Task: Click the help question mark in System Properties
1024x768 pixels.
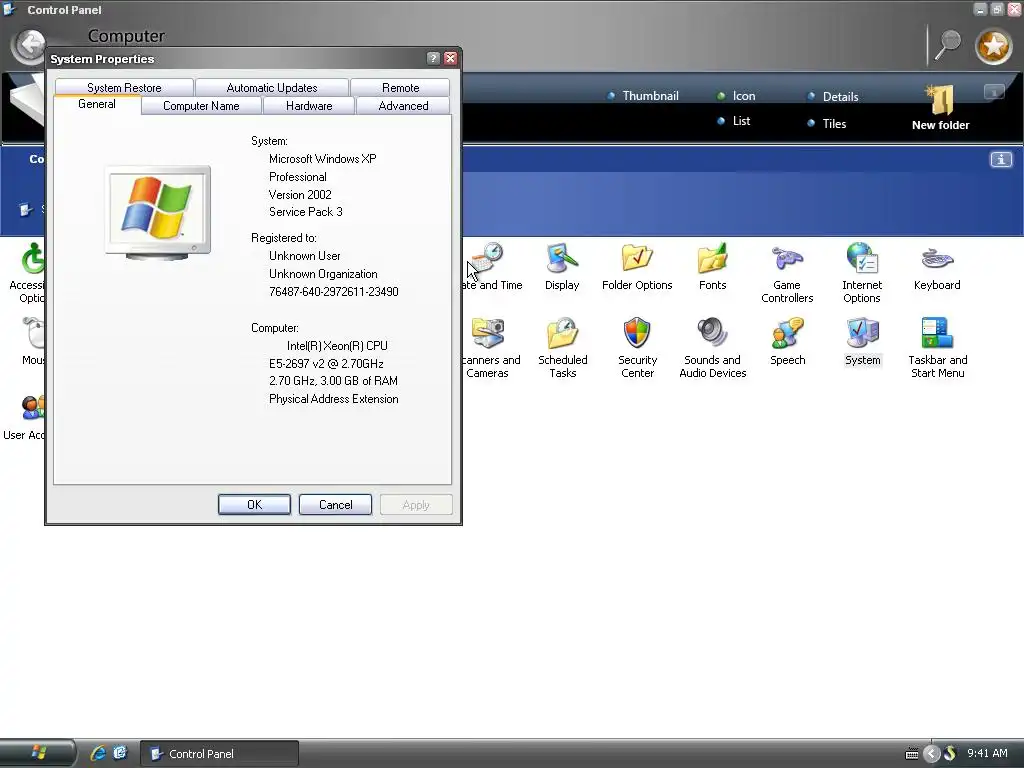Action: (432, 58)
